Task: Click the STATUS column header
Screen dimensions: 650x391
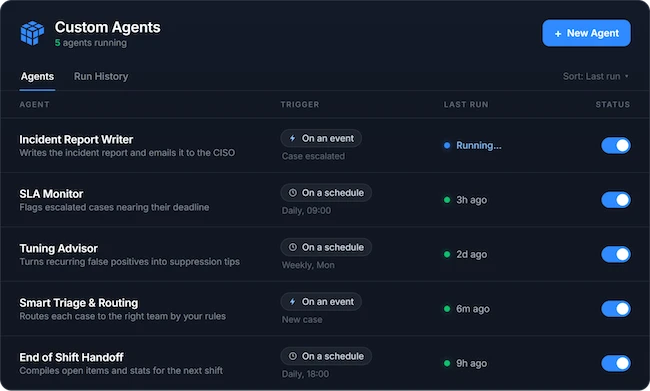Action: tap(613, 104)
